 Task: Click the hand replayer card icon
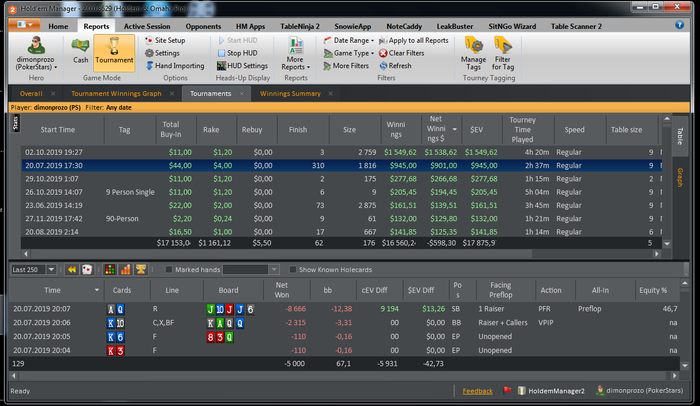pos(87,269)
